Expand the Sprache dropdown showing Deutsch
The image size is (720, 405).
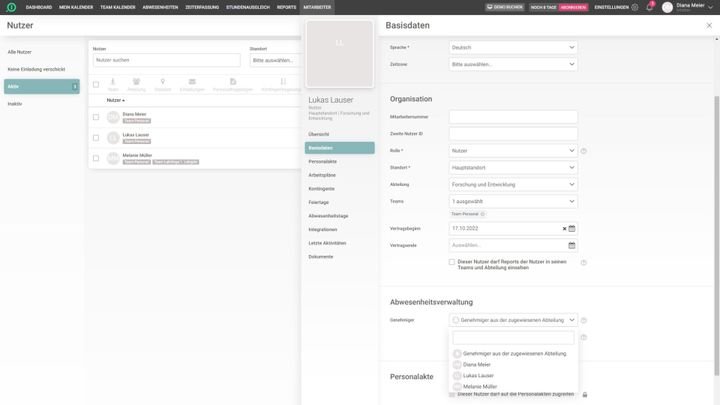point(513,47)
